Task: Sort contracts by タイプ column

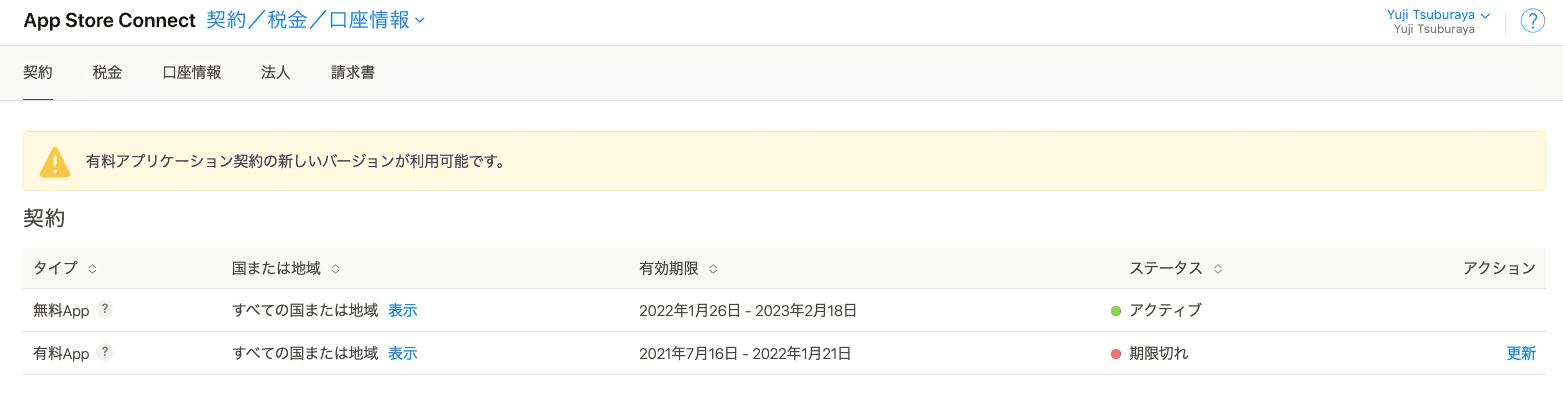Action: tap(65, 268)
